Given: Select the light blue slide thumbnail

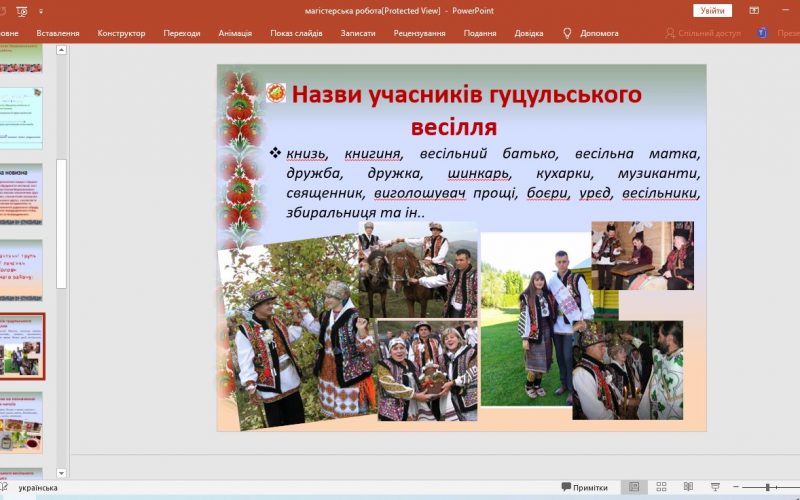Looking at the screenshot, I should click(21, 118).
